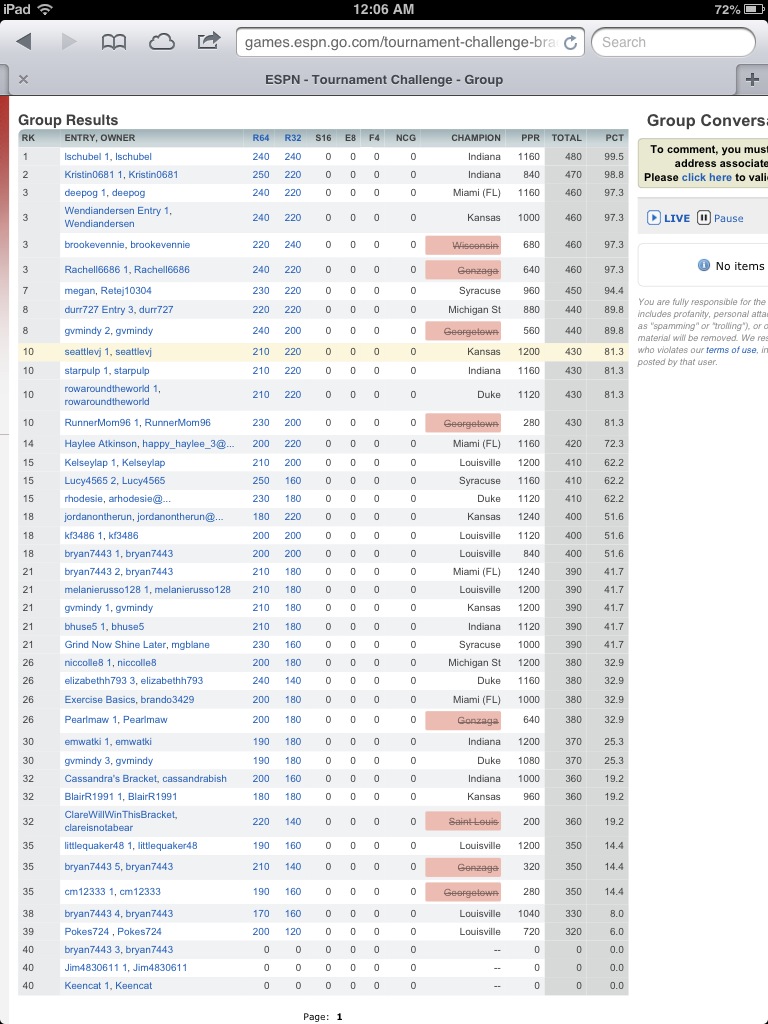Tap the Safari forward arrow
This screenshot has height=1024, width=768.
69,42
